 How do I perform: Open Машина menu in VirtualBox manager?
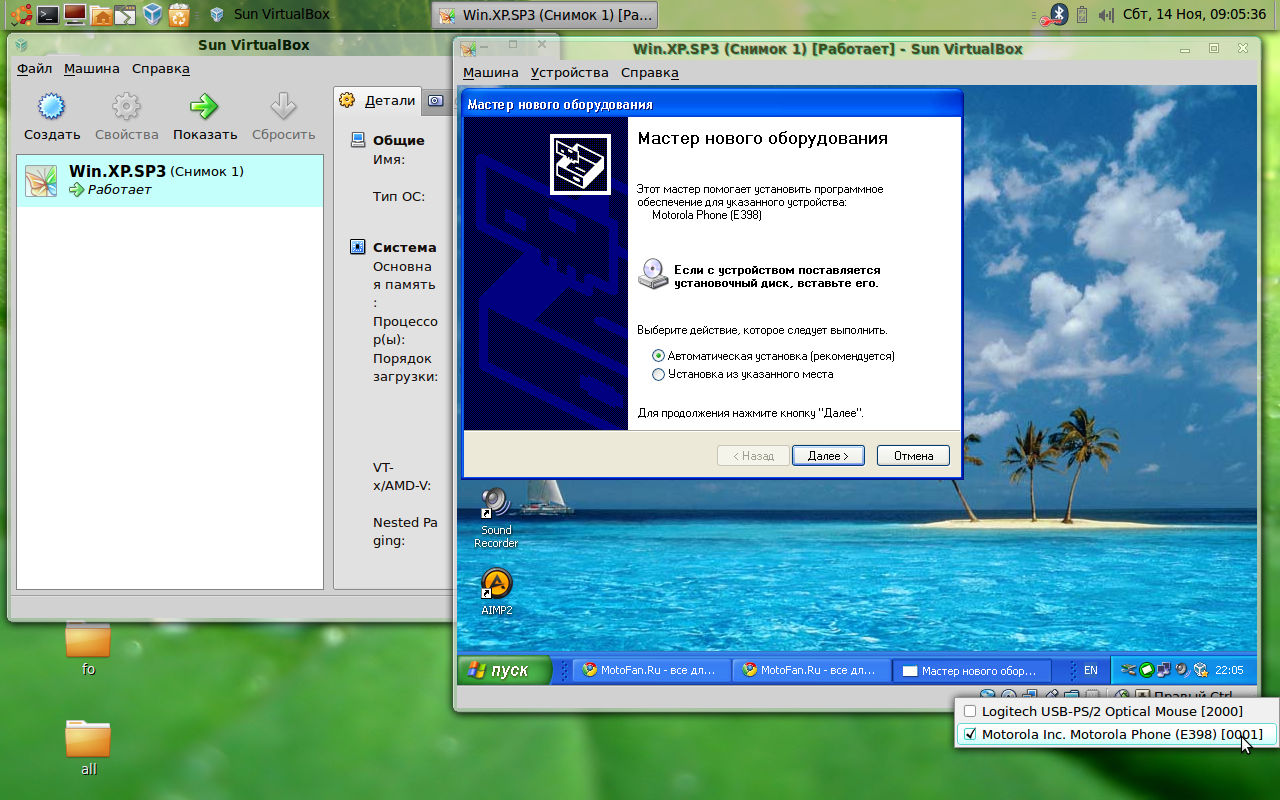[x=92, y=69]
